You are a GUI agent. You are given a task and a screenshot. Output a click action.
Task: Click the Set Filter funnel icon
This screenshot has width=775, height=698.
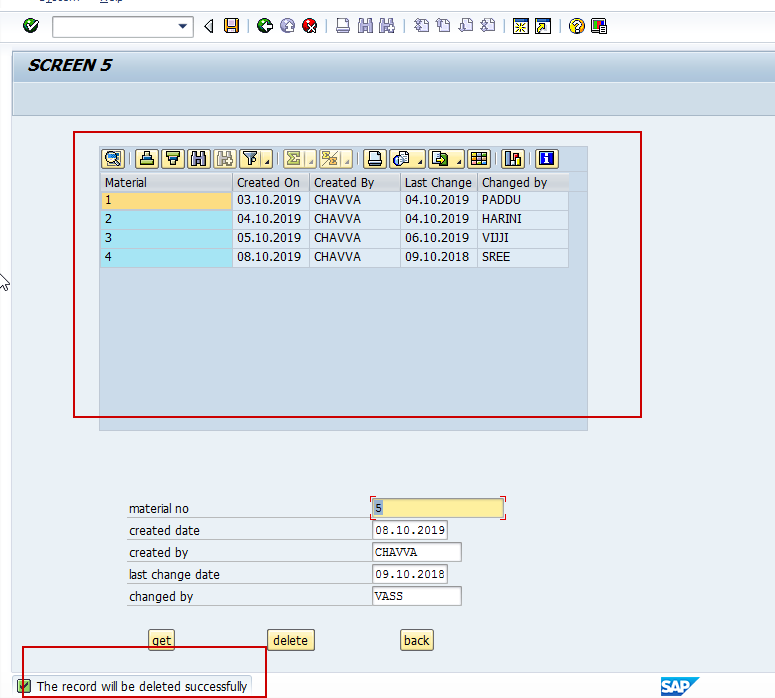click(251, 159)
